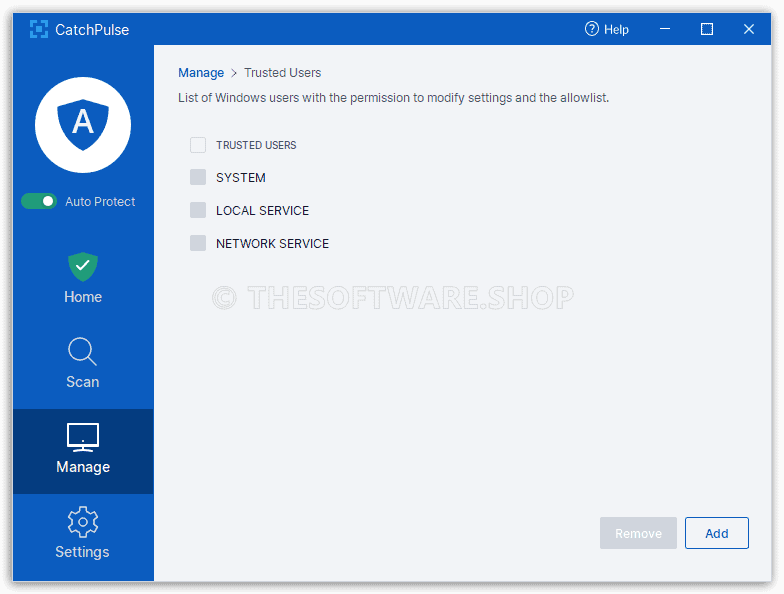
Task: Click the Manage breadcrumb link
Action: [201, 73]
